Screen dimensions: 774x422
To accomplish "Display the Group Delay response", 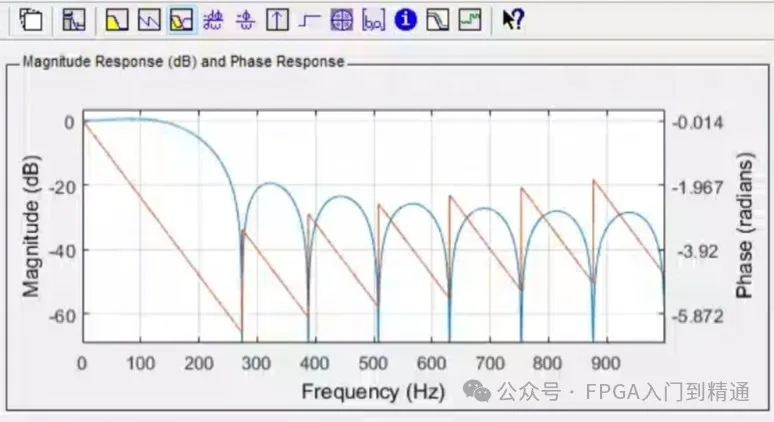I will click(x=212, y=19).
